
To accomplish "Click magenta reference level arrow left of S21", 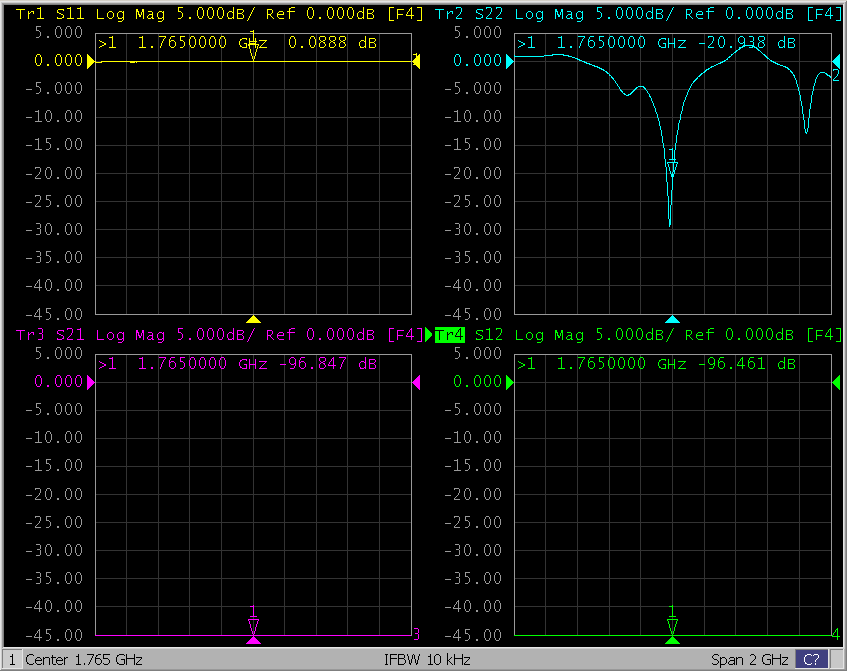I will [x=90, y=382].
